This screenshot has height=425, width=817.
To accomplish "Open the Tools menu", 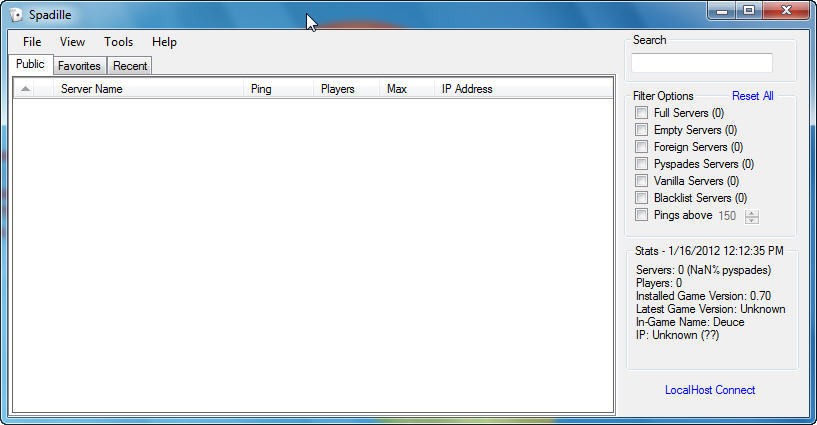I will (x=118, y=42).
